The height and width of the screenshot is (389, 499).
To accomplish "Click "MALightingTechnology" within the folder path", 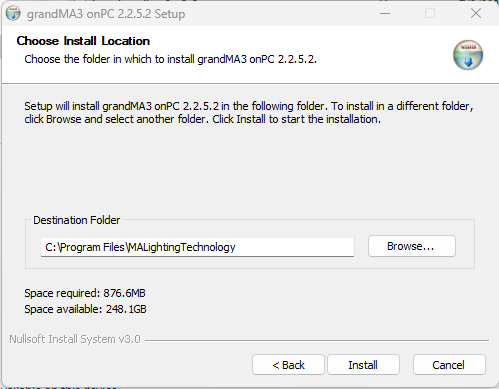I will point(182,247).
